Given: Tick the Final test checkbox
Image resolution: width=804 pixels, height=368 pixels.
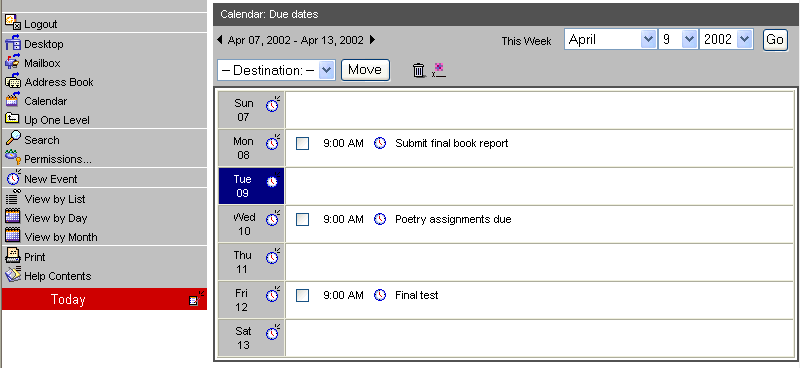Looking at the screenshot, I should point(303,295).
